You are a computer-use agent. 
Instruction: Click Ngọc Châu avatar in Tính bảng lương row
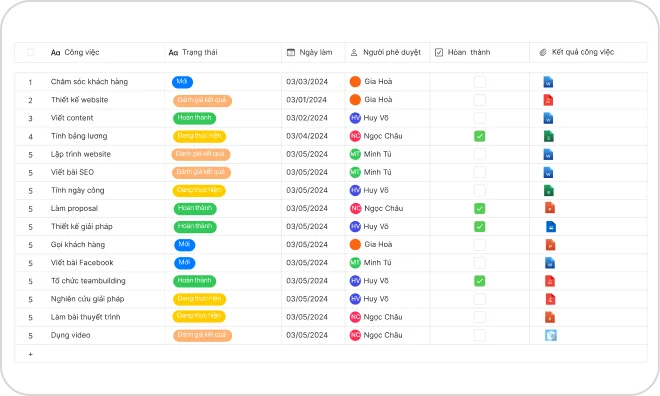pyautogui.click(x=355, y=136)
